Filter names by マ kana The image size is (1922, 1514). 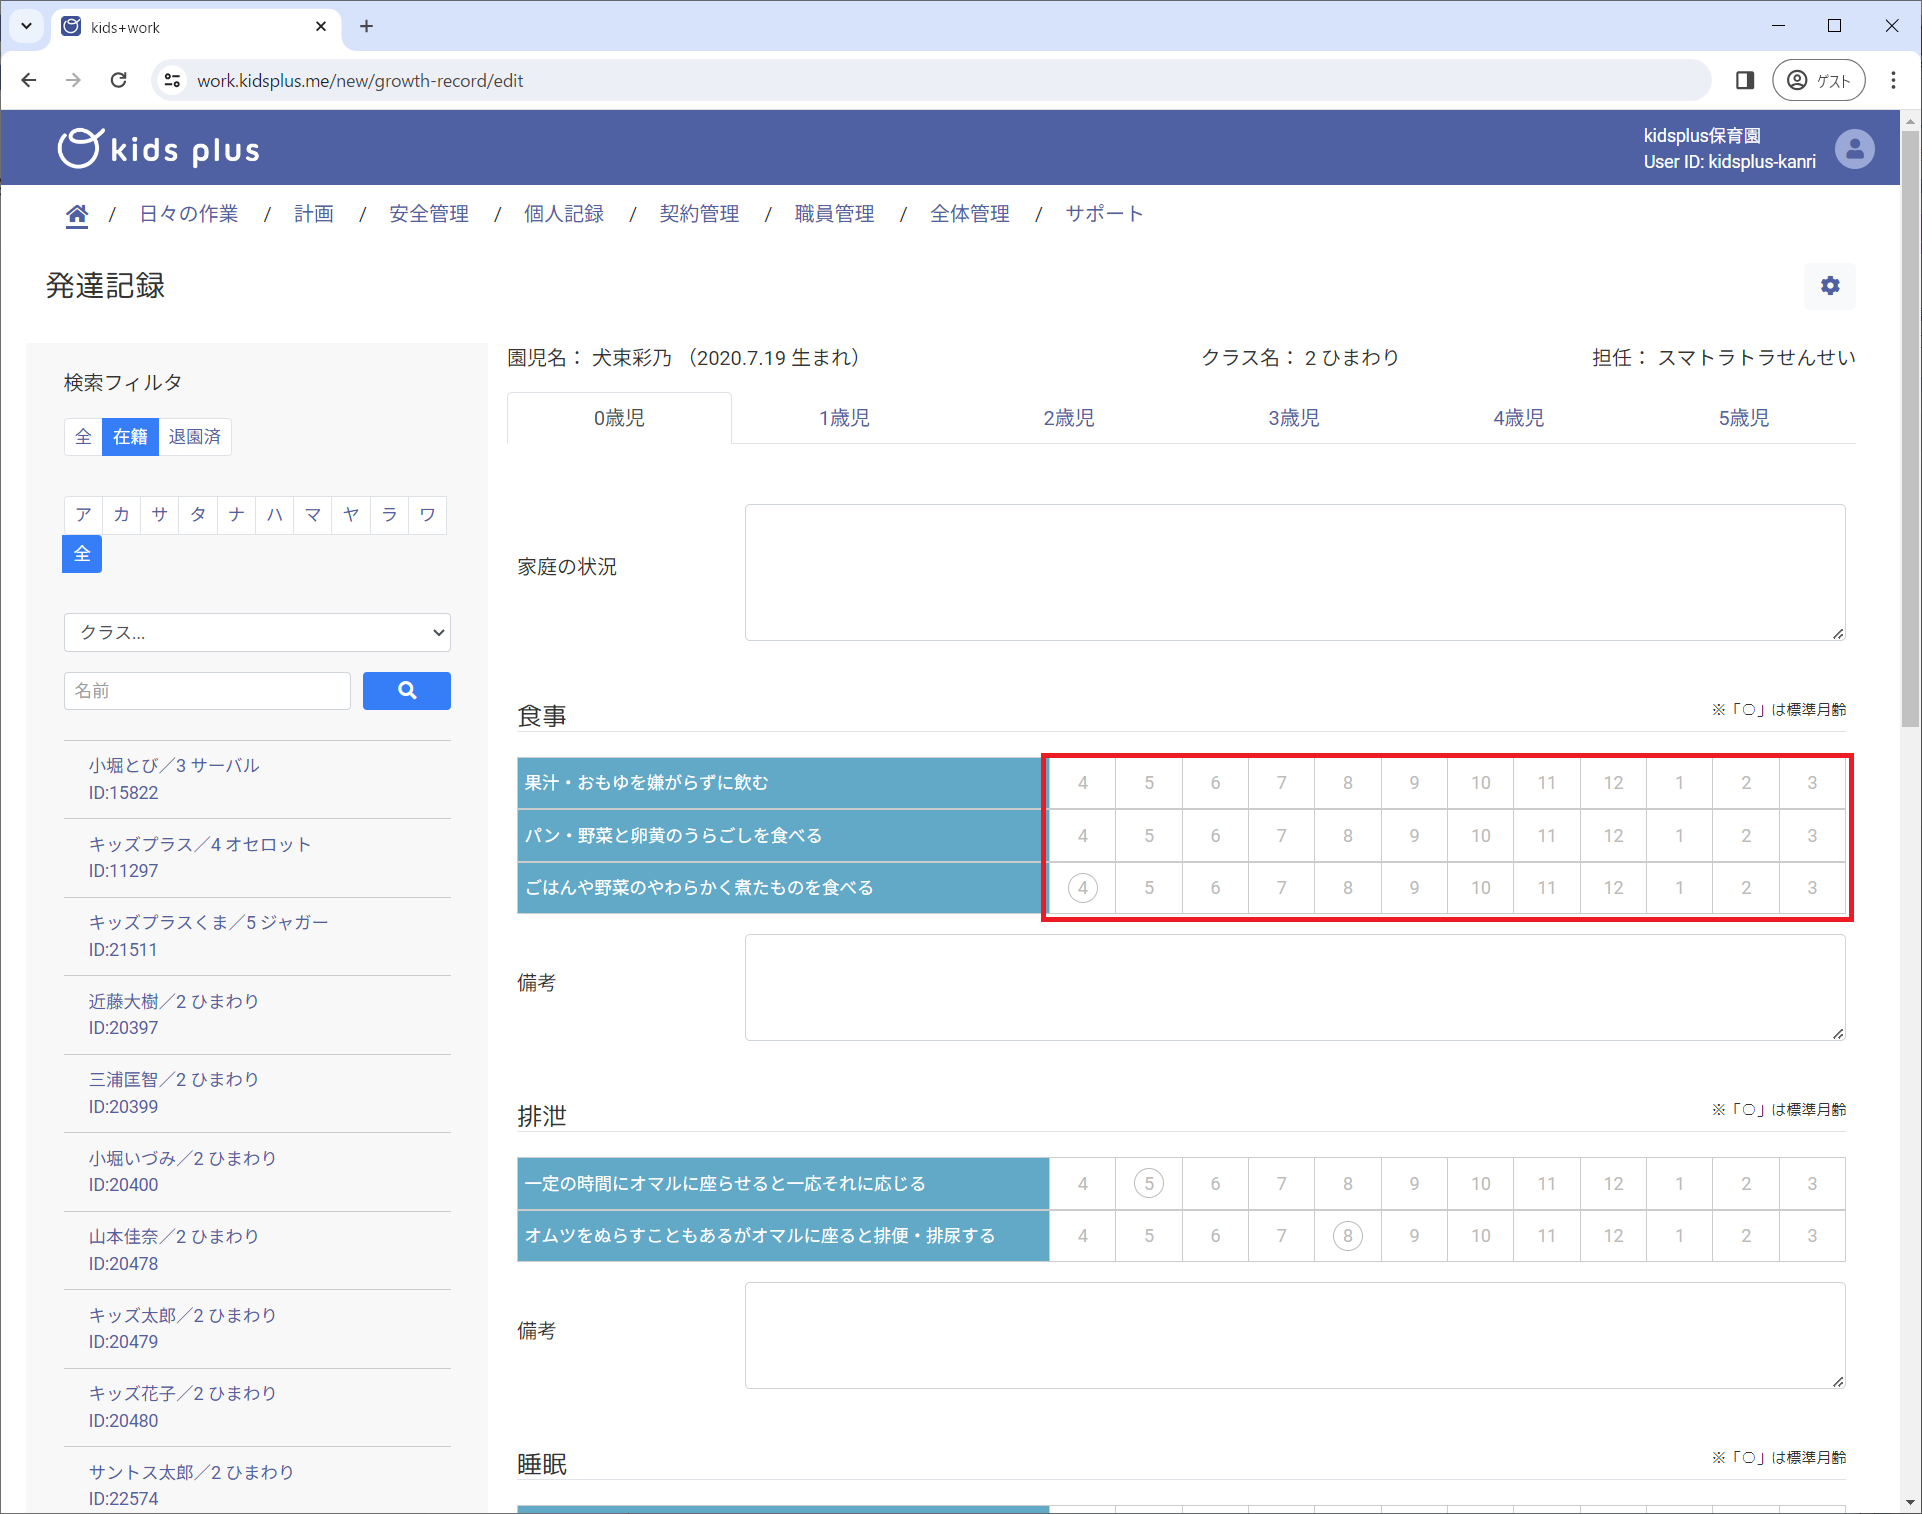[x=313, y=515]
